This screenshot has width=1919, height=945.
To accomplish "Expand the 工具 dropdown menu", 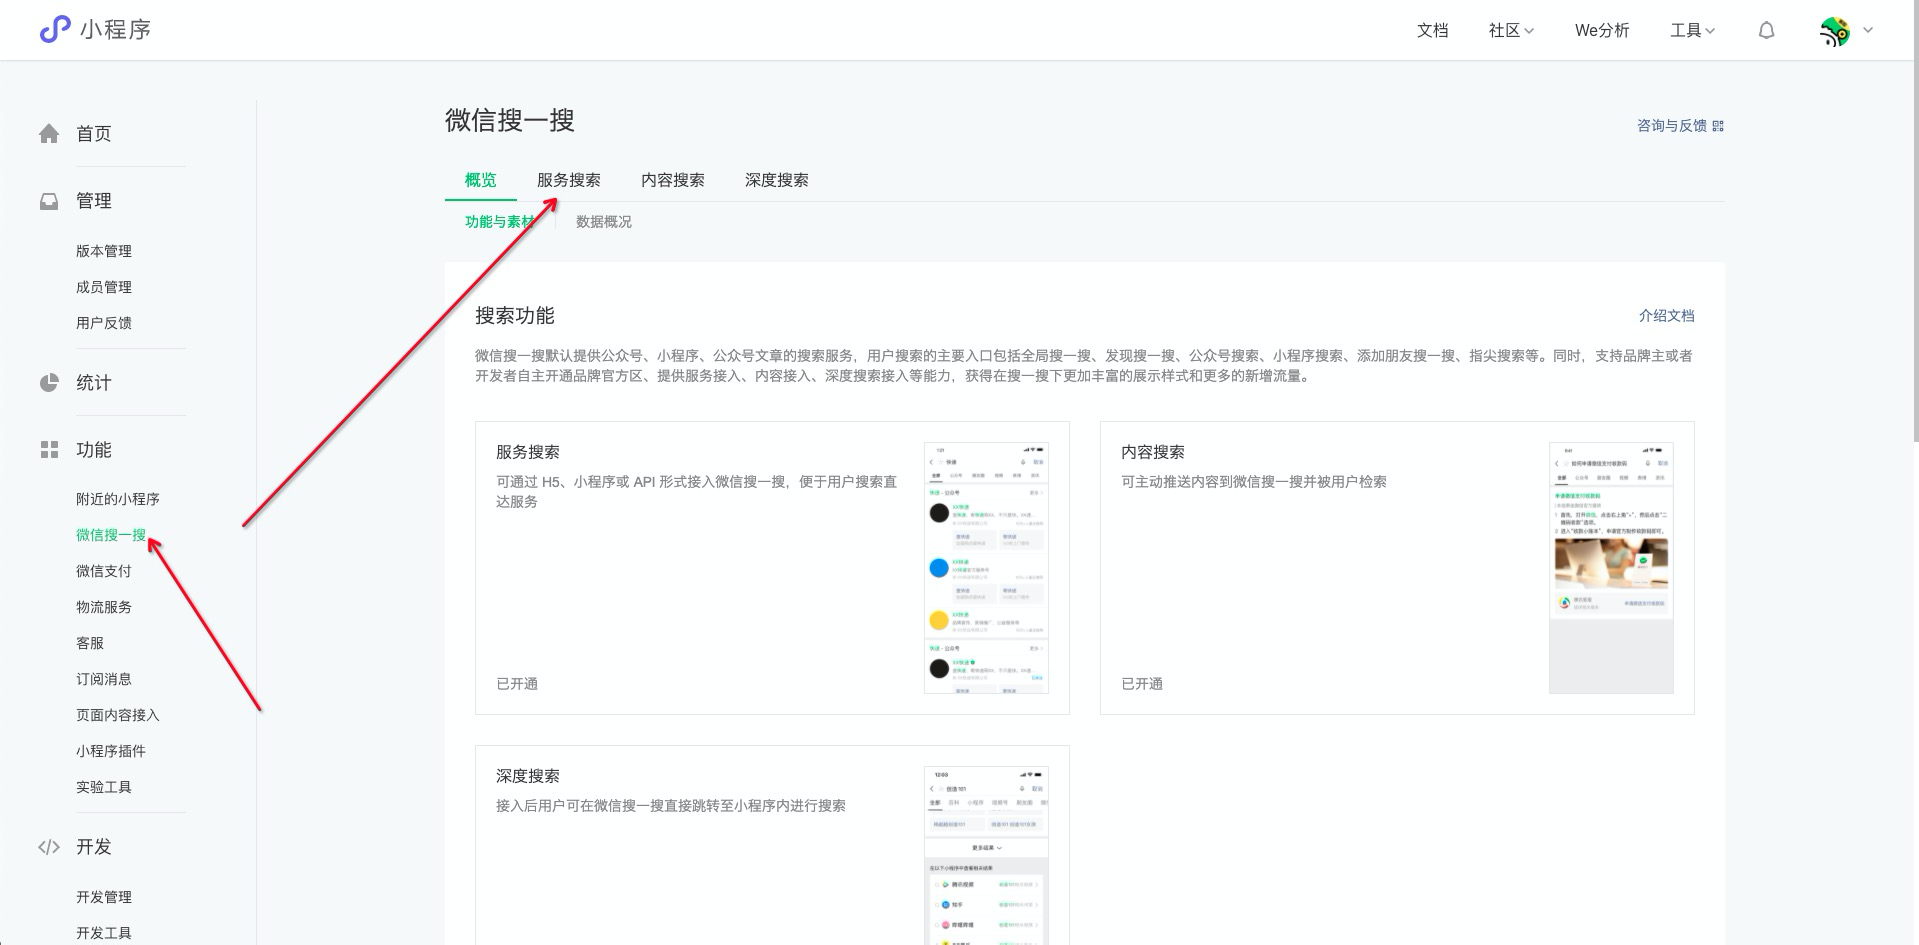I will [1692, 30].
